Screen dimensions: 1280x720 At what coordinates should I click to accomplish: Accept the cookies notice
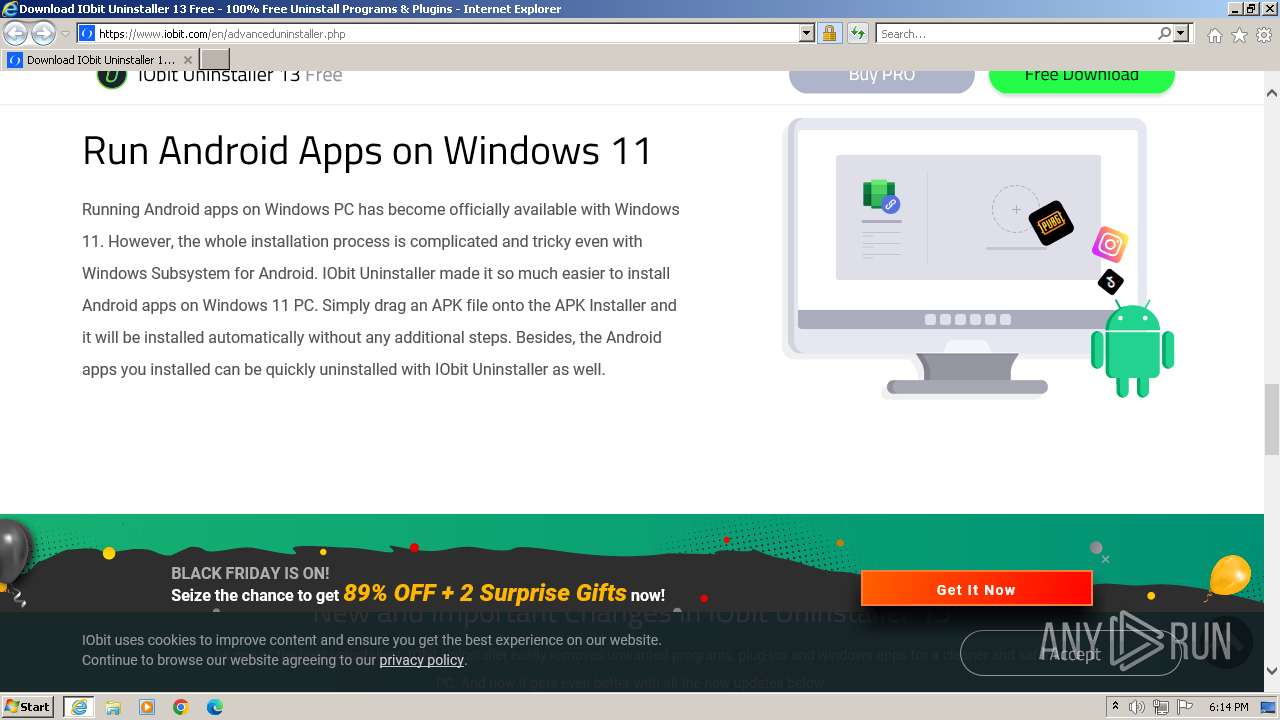tap(1071, 654)
